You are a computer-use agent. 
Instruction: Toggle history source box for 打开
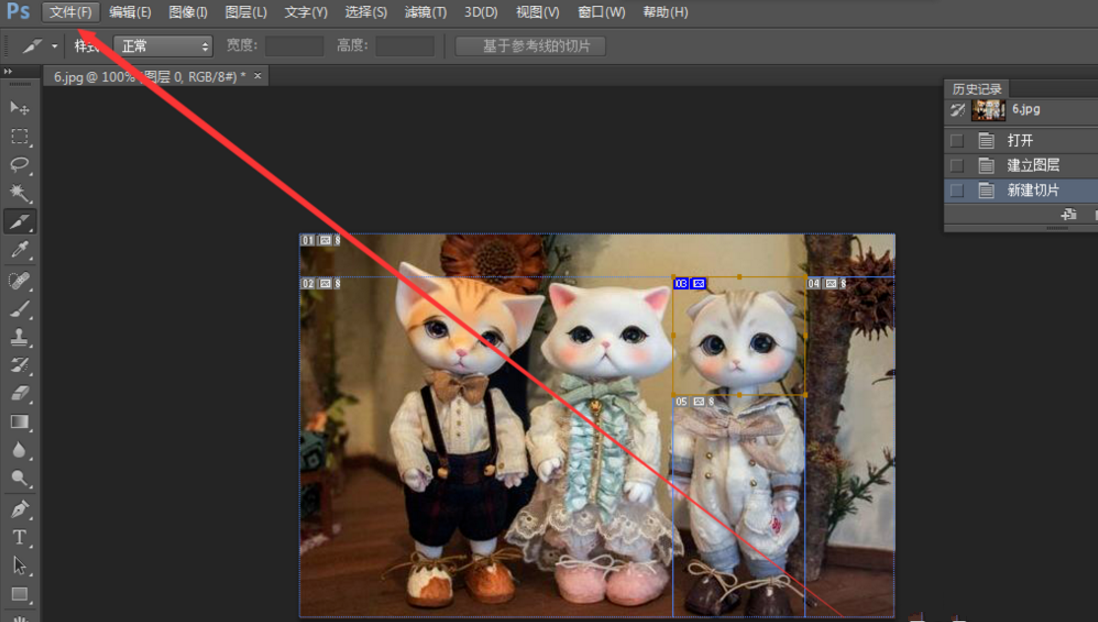(x=957, y=141)
